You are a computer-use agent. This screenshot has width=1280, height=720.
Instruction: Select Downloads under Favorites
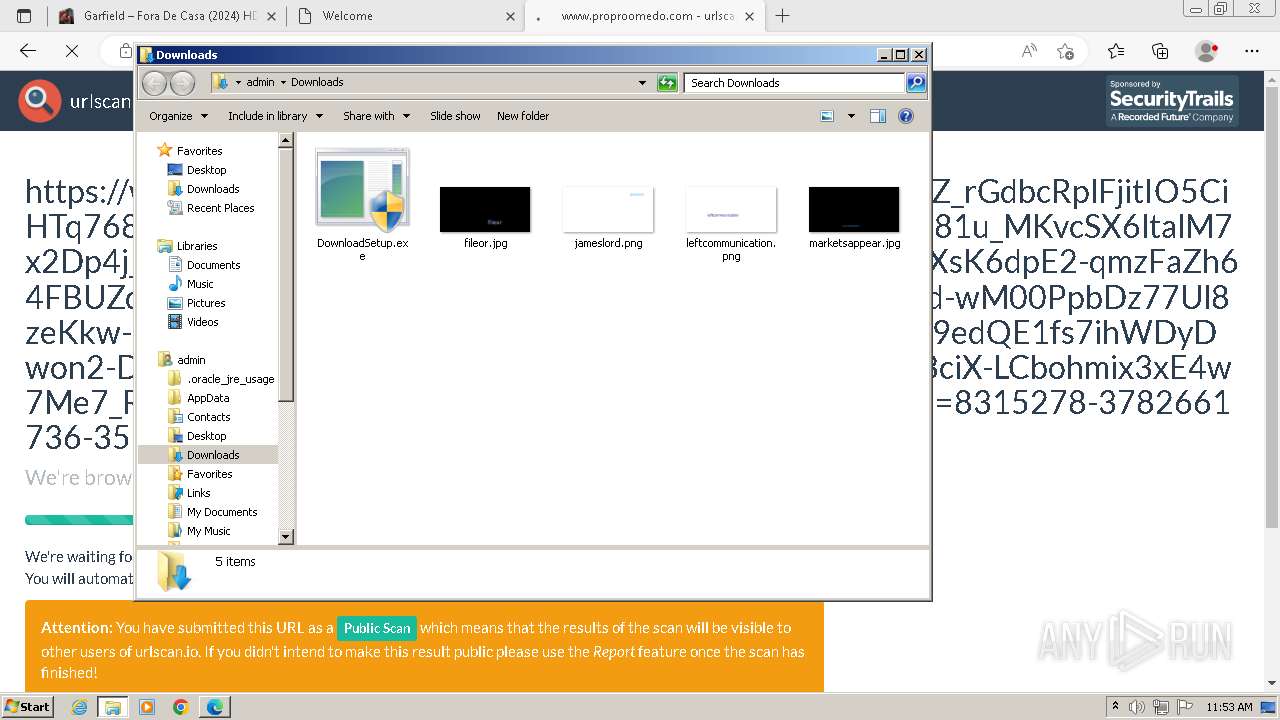point(213,189)
